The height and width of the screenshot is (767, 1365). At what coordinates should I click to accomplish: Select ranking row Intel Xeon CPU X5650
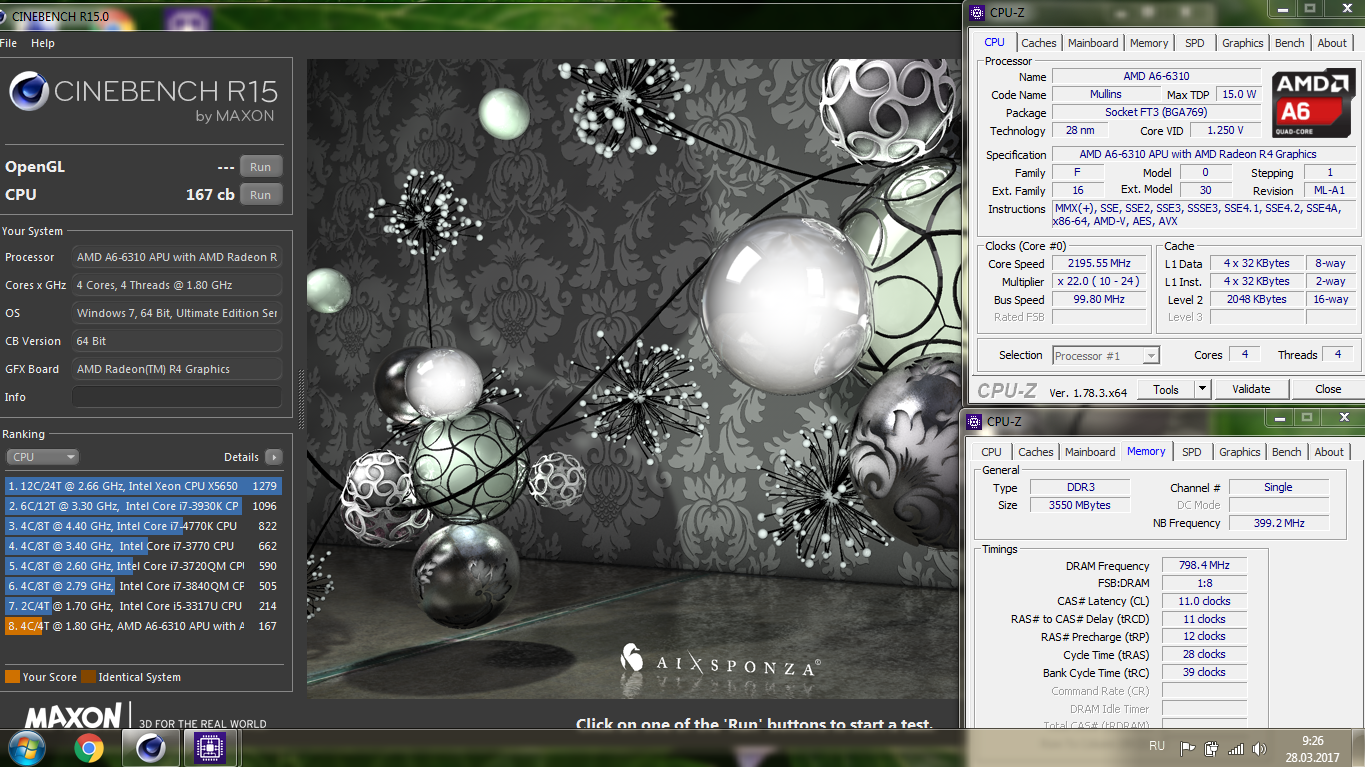point(143,486)
